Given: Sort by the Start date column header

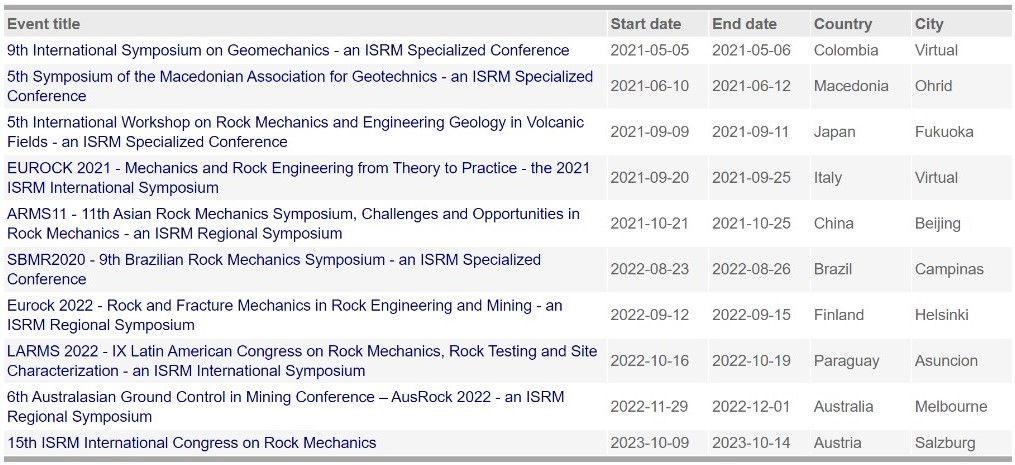Looking at the screenshot, I should click(646, 24).
